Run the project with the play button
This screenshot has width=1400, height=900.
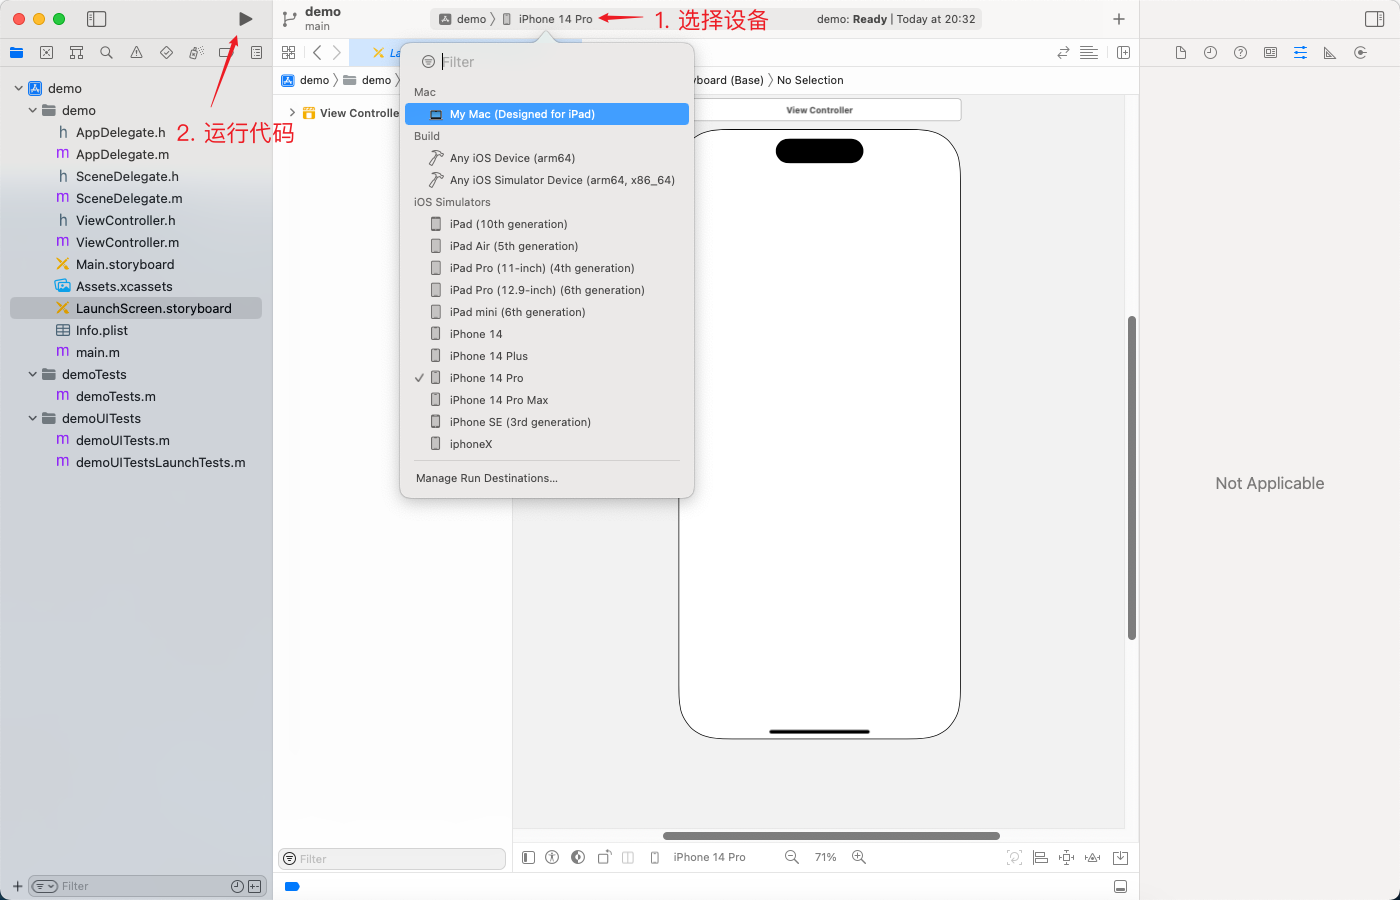click(245, 19)
